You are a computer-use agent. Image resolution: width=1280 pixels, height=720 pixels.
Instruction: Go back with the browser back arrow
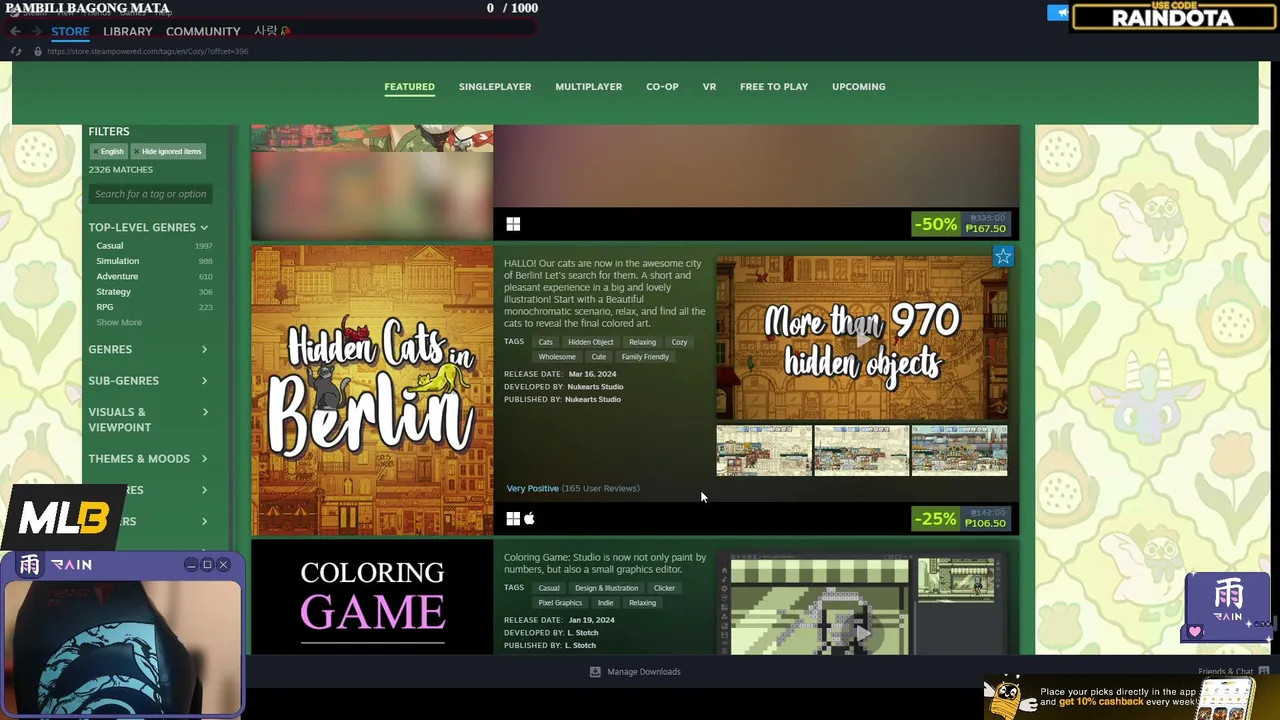(x=15, y=31)
